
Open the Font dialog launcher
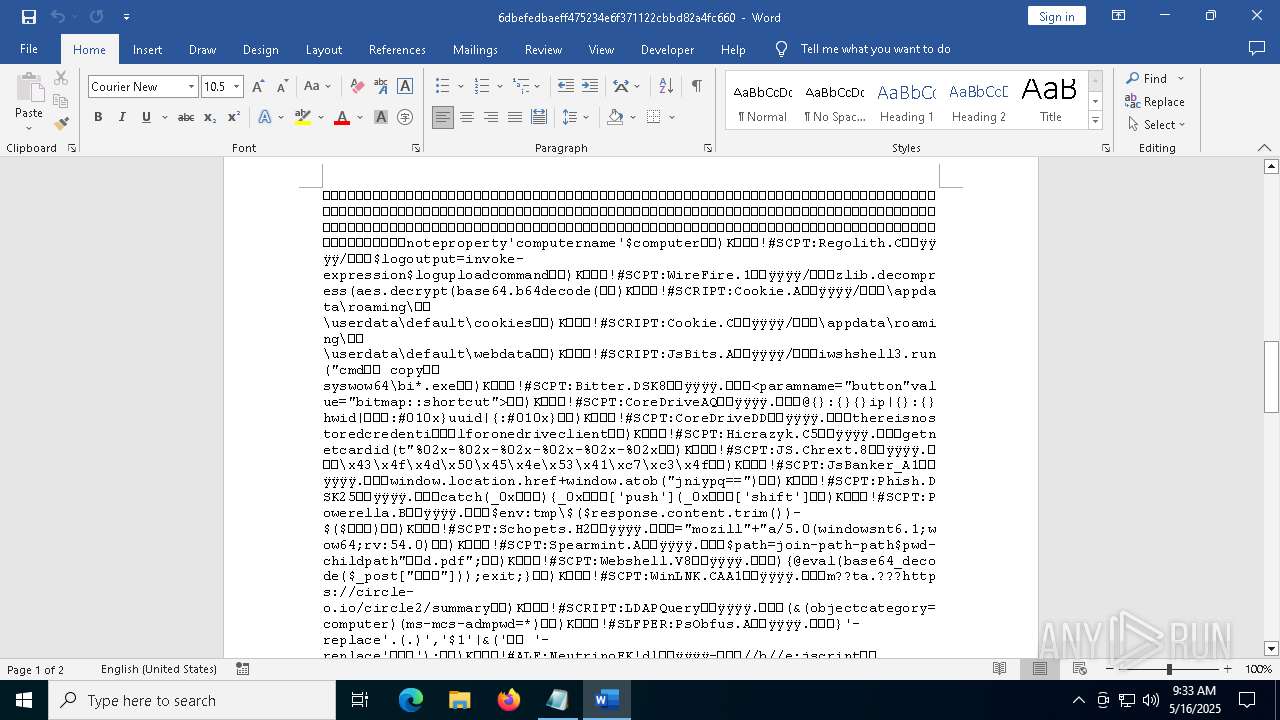(416, 148)
